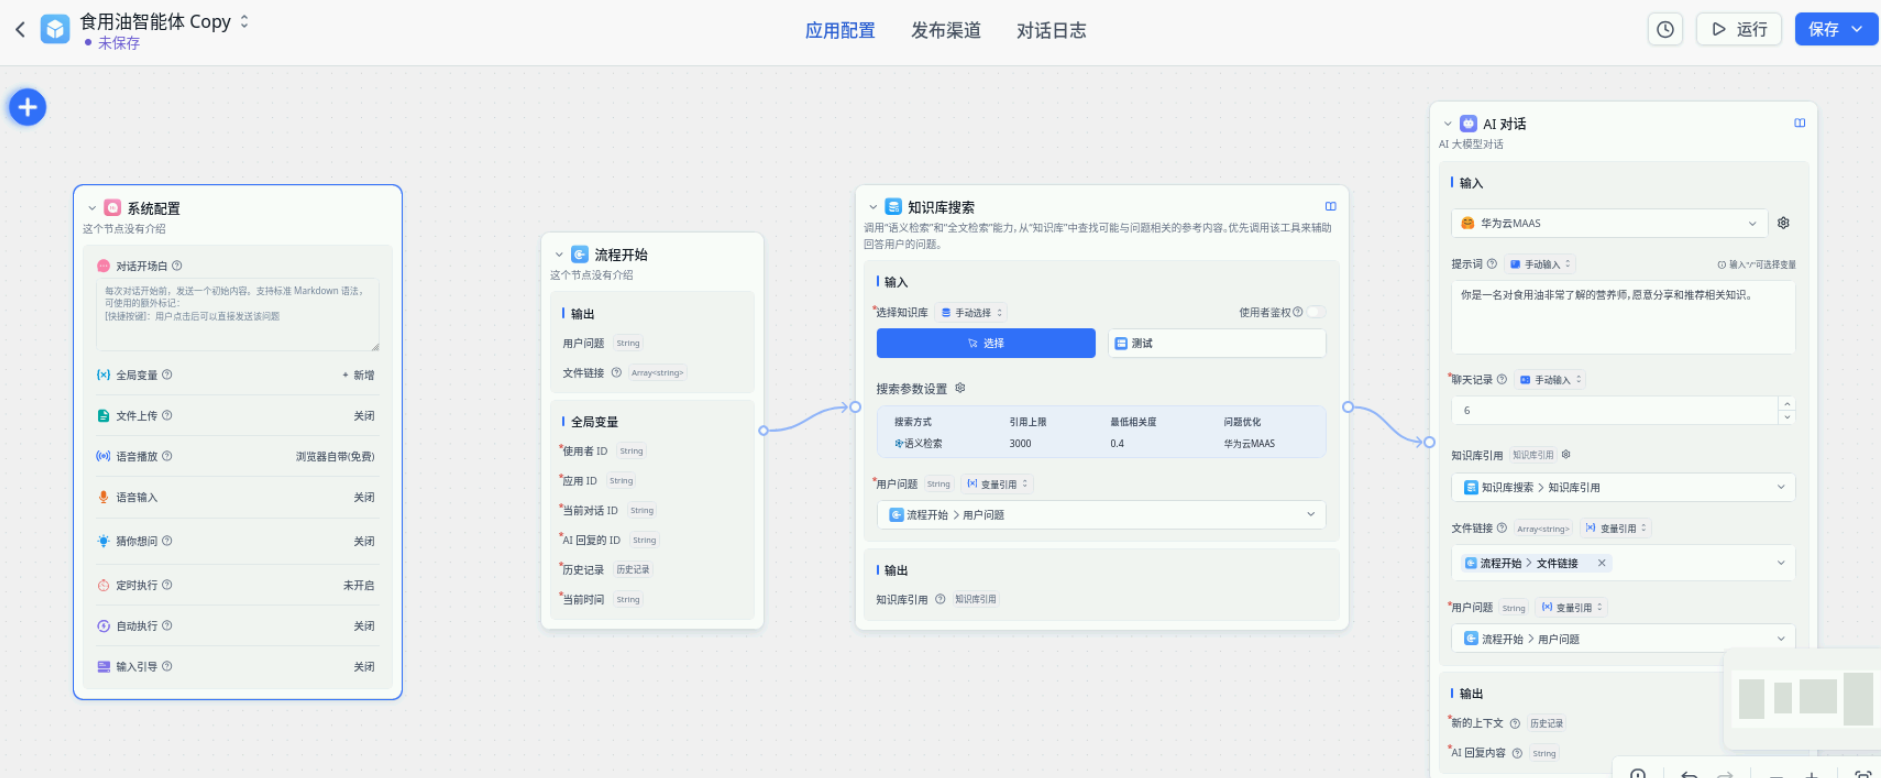This screenshot has height=778, width=1881.
Task: Click the 知识库搜索 node icon
Action: tap(893, 206)
